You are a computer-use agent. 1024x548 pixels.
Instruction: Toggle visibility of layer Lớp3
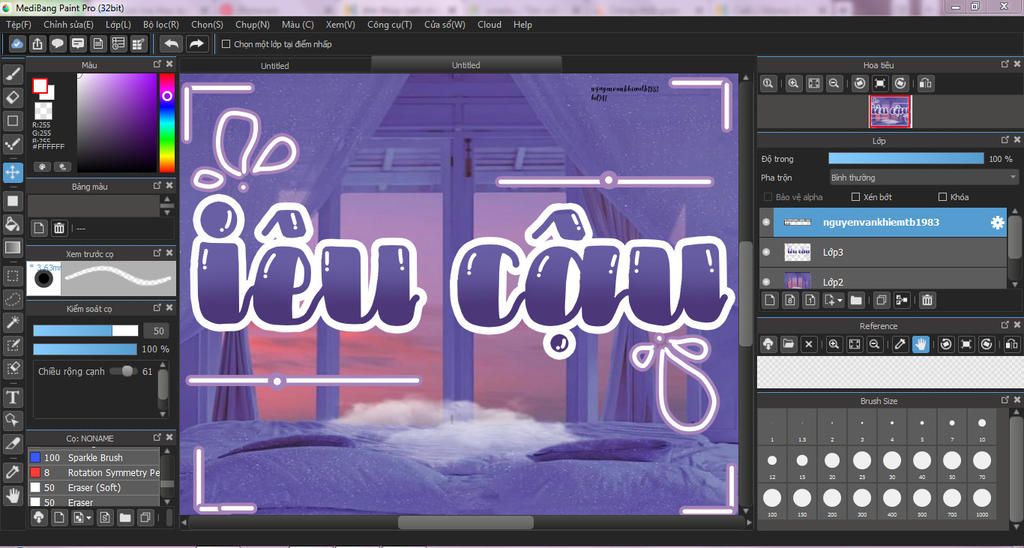coord(766,252)
